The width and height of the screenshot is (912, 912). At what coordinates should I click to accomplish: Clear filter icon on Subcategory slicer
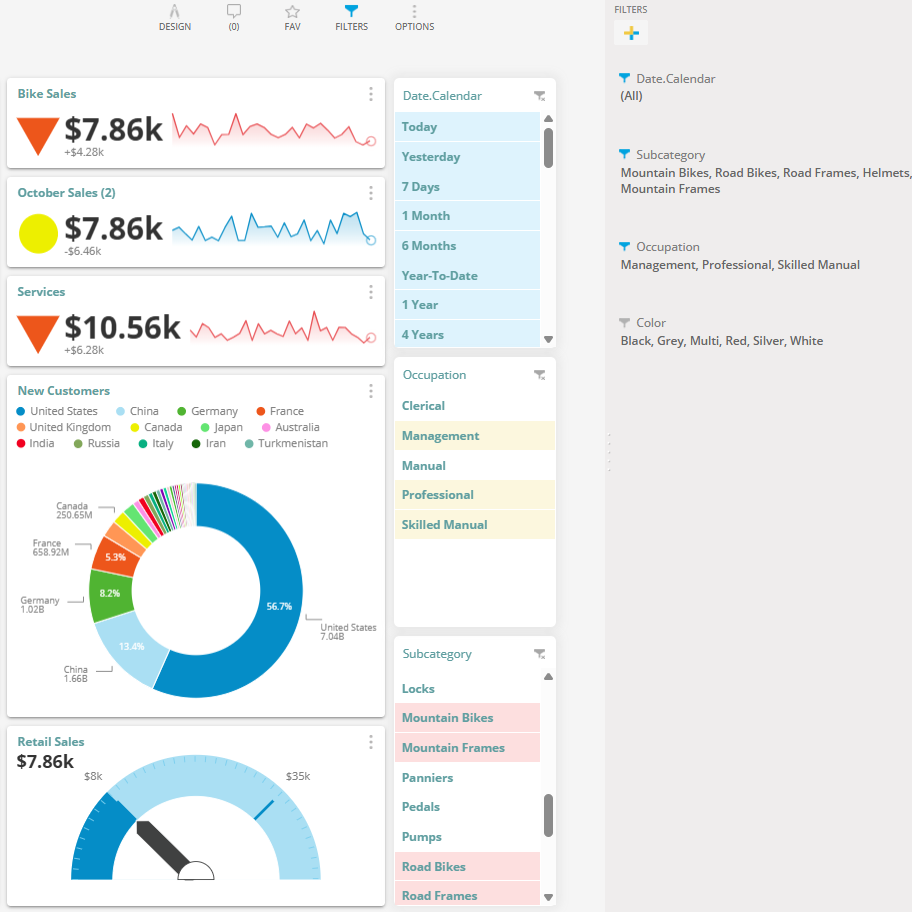click(x=539, y=654)
